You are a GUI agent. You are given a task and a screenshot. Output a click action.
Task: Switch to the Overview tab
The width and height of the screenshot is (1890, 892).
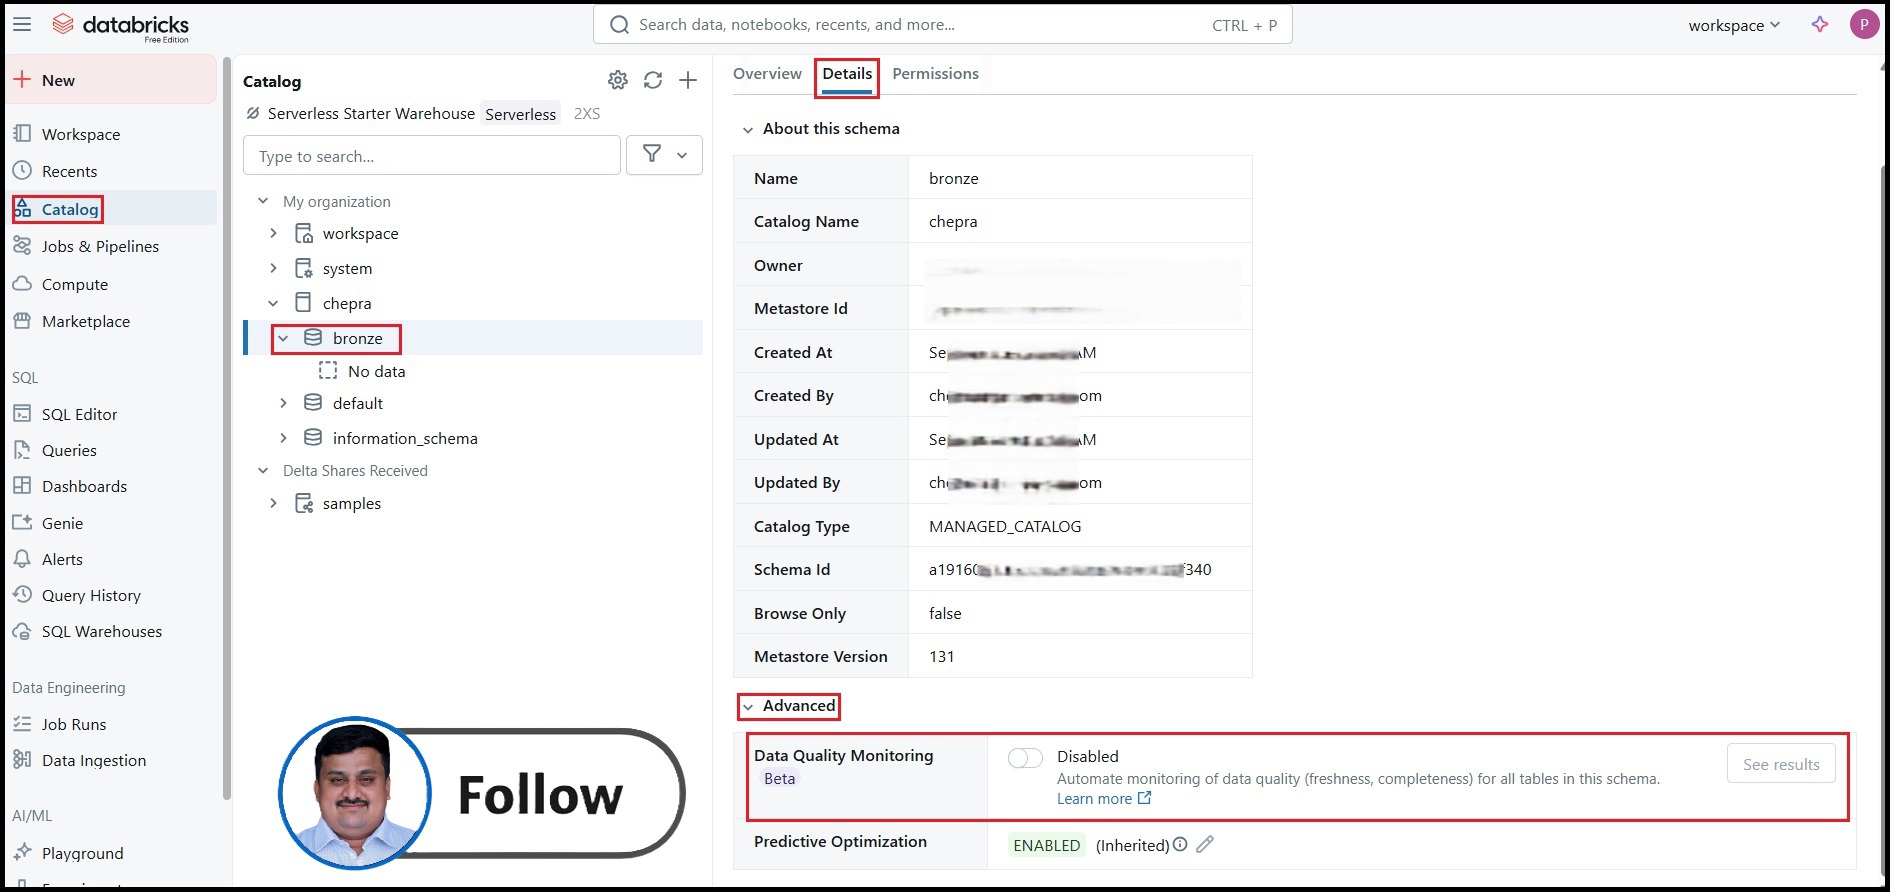pyautogui.click(x=767, y=74)
